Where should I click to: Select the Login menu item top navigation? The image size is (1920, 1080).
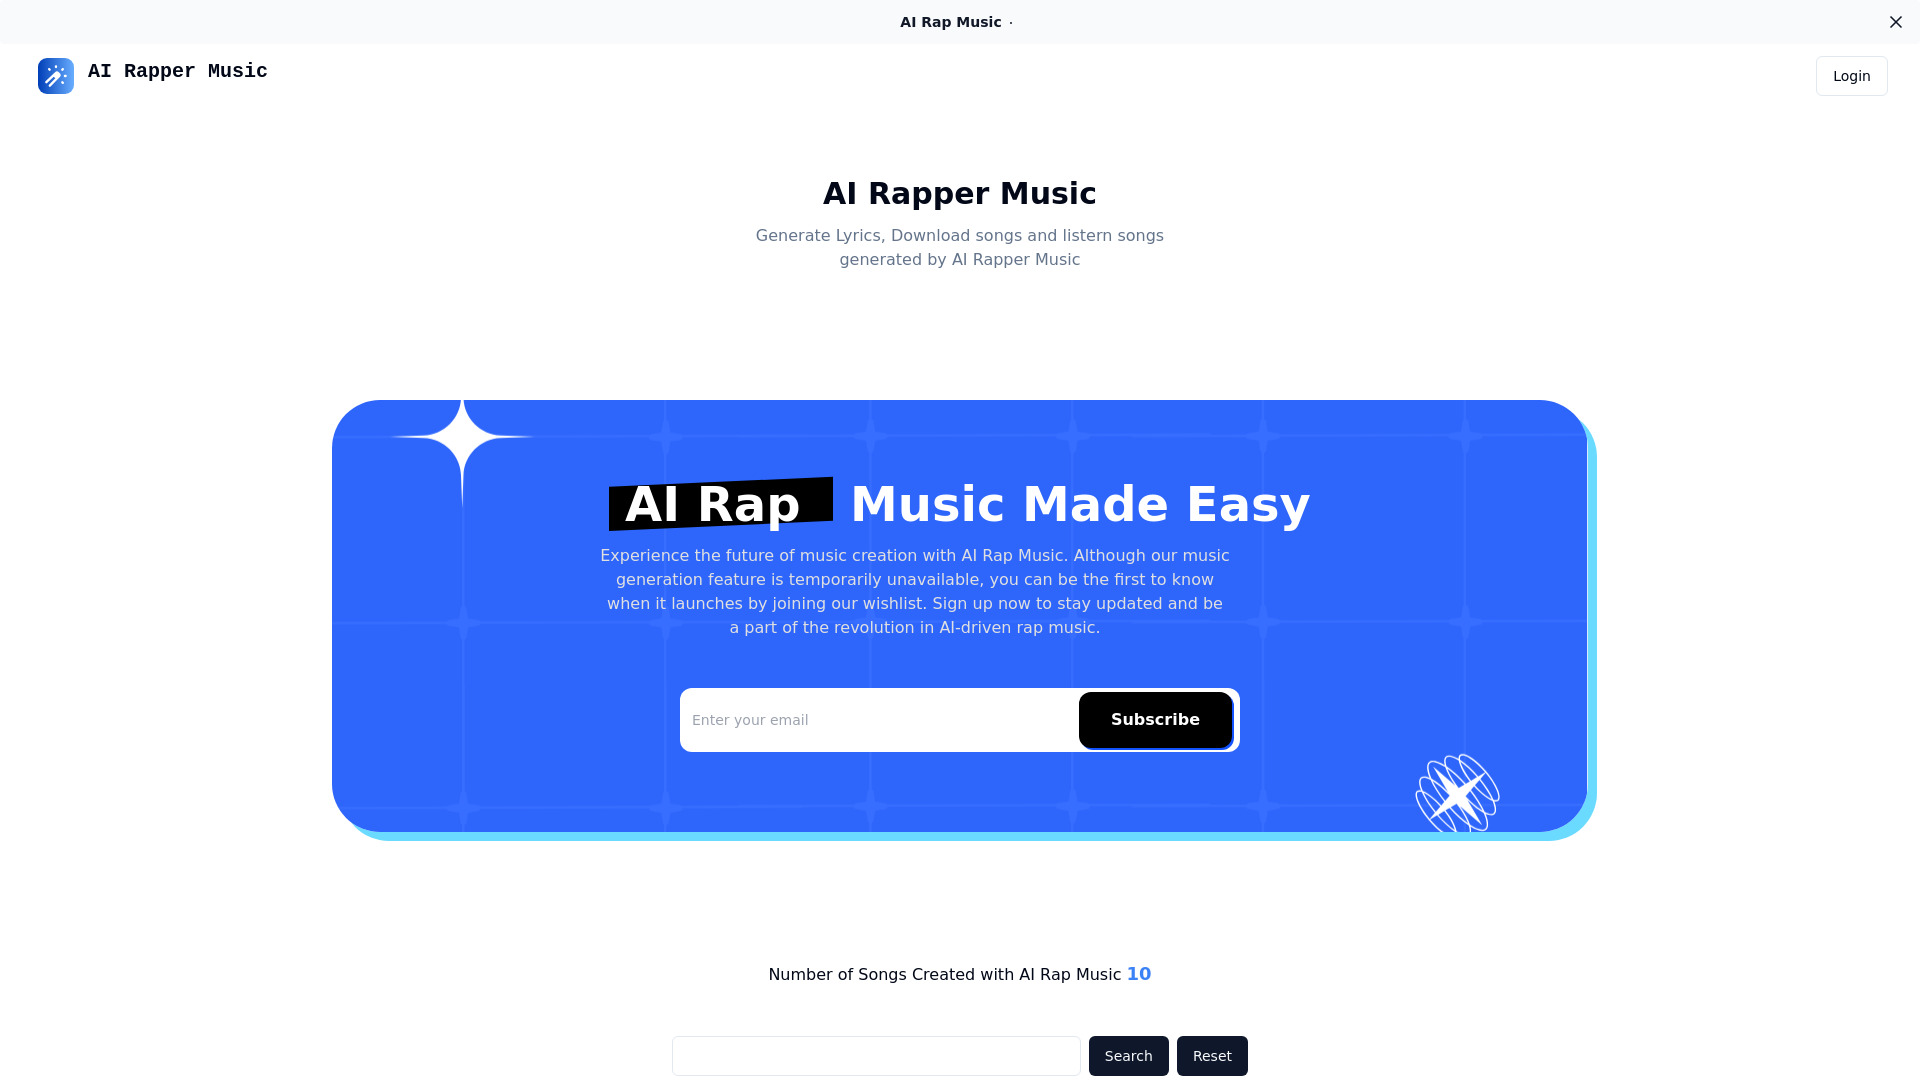pos(1851,75)
